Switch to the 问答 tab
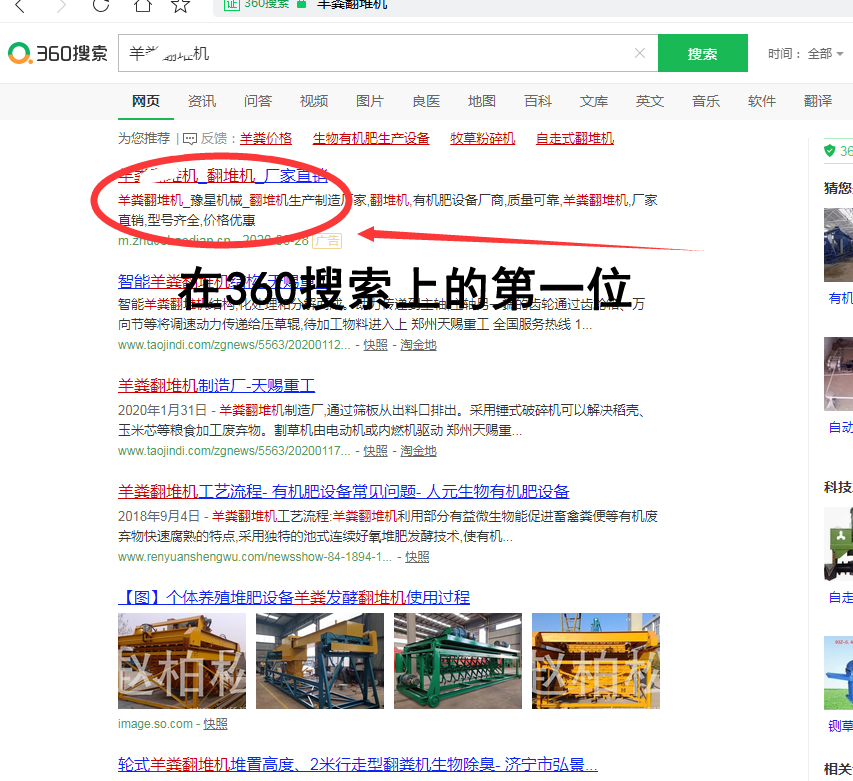This screenshot has height=781, width=853. pyautogui.click(x=258, y=101)
